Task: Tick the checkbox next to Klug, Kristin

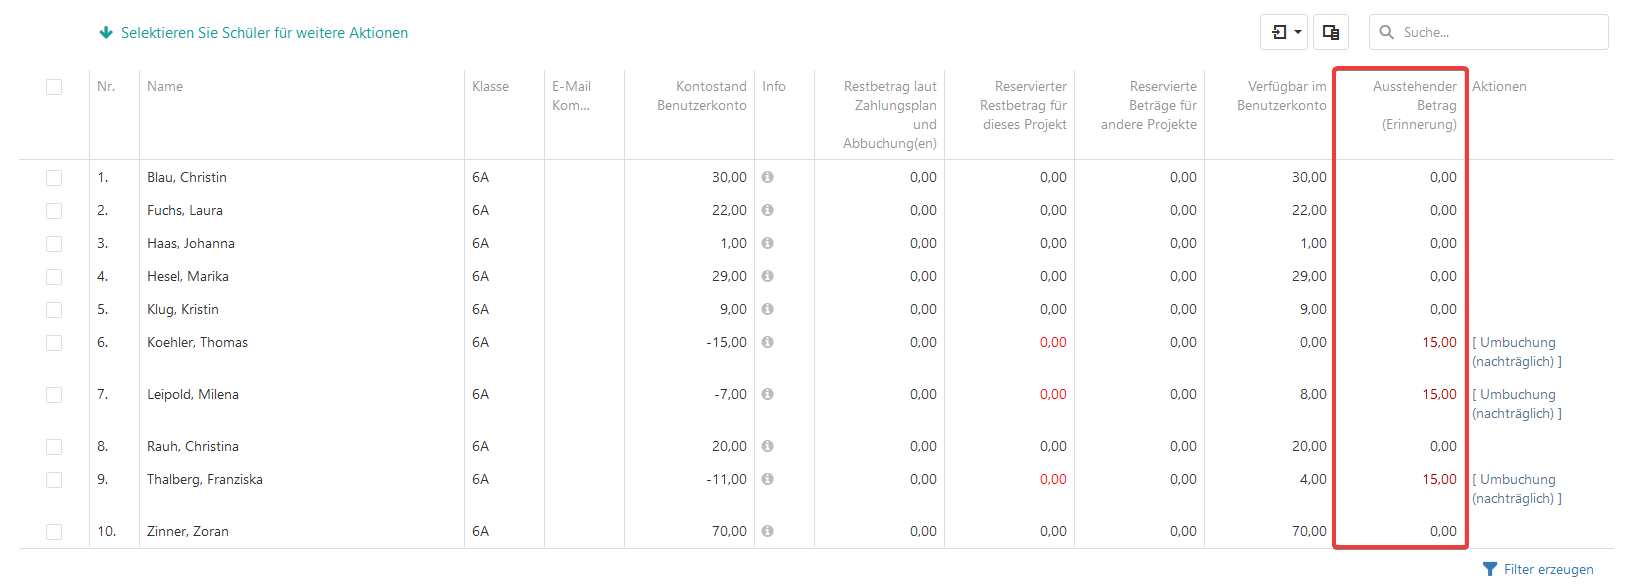Action: 54,310
